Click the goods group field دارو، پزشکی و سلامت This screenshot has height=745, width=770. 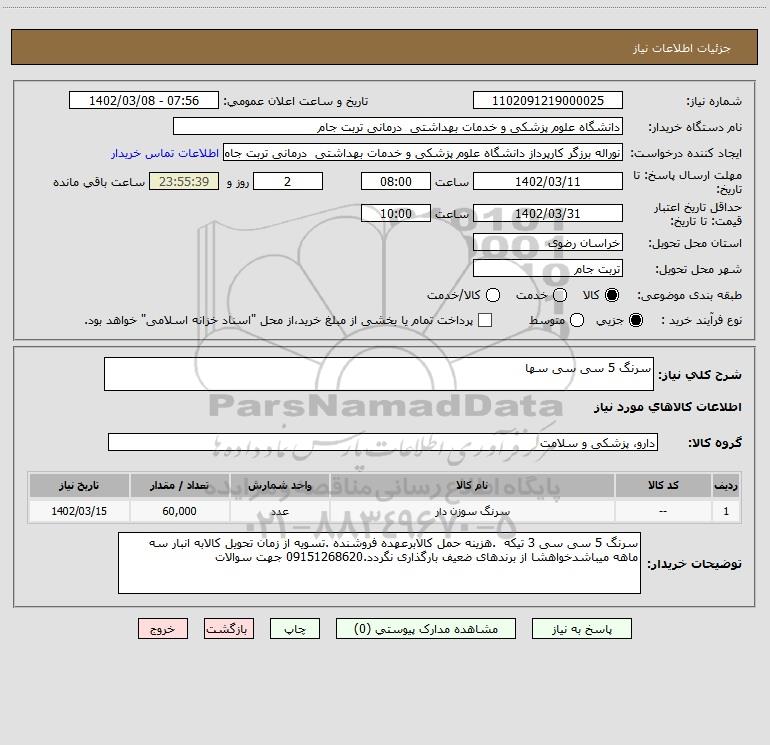pyautogui.click(x=383, y=442)
